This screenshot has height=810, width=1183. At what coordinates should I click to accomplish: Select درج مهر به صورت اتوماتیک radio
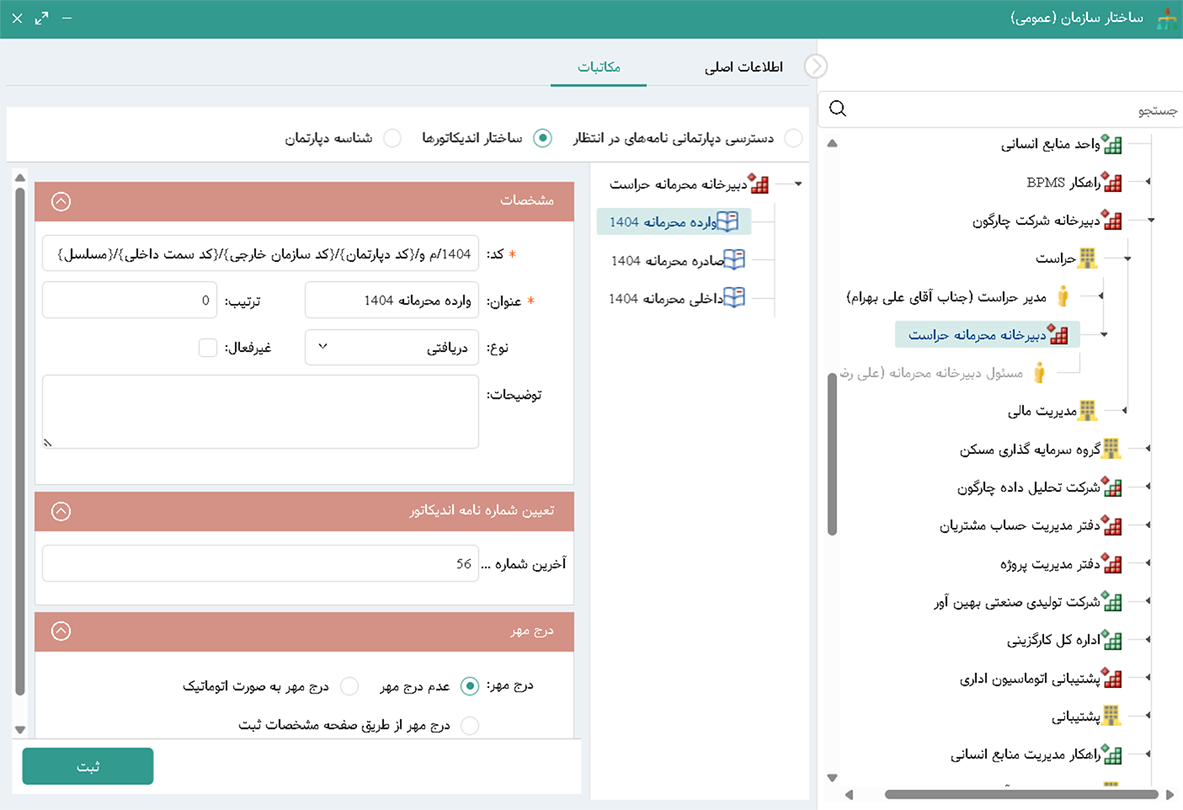(x=349, y=686)
